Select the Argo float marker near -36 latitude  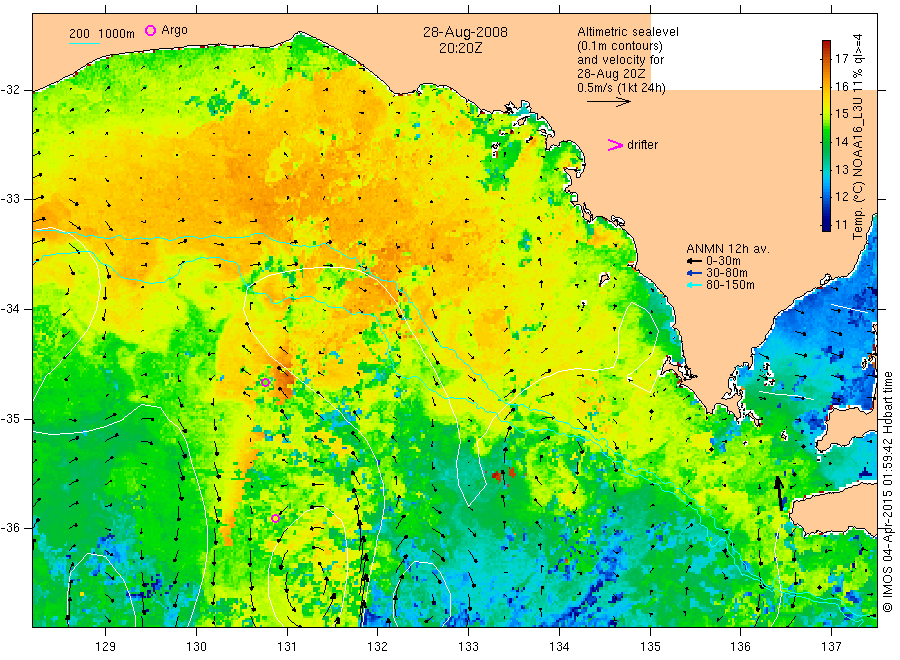click(276, 518)
